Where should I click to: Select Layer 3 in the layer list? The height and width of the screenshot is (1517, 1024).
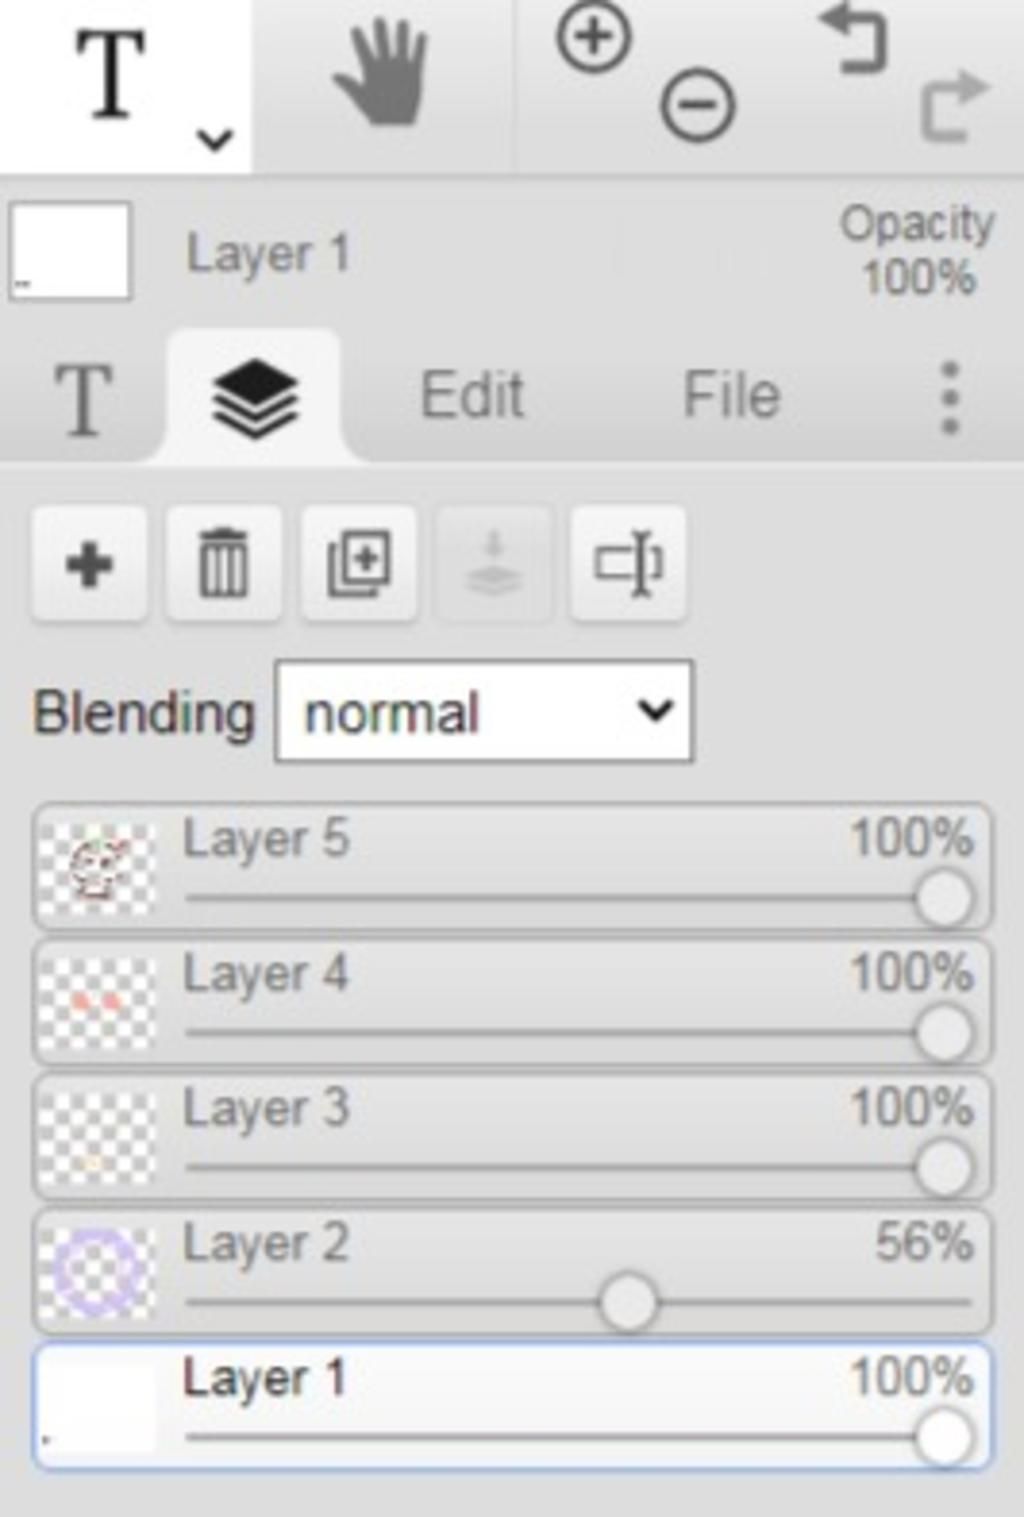tap(512, 1137)
